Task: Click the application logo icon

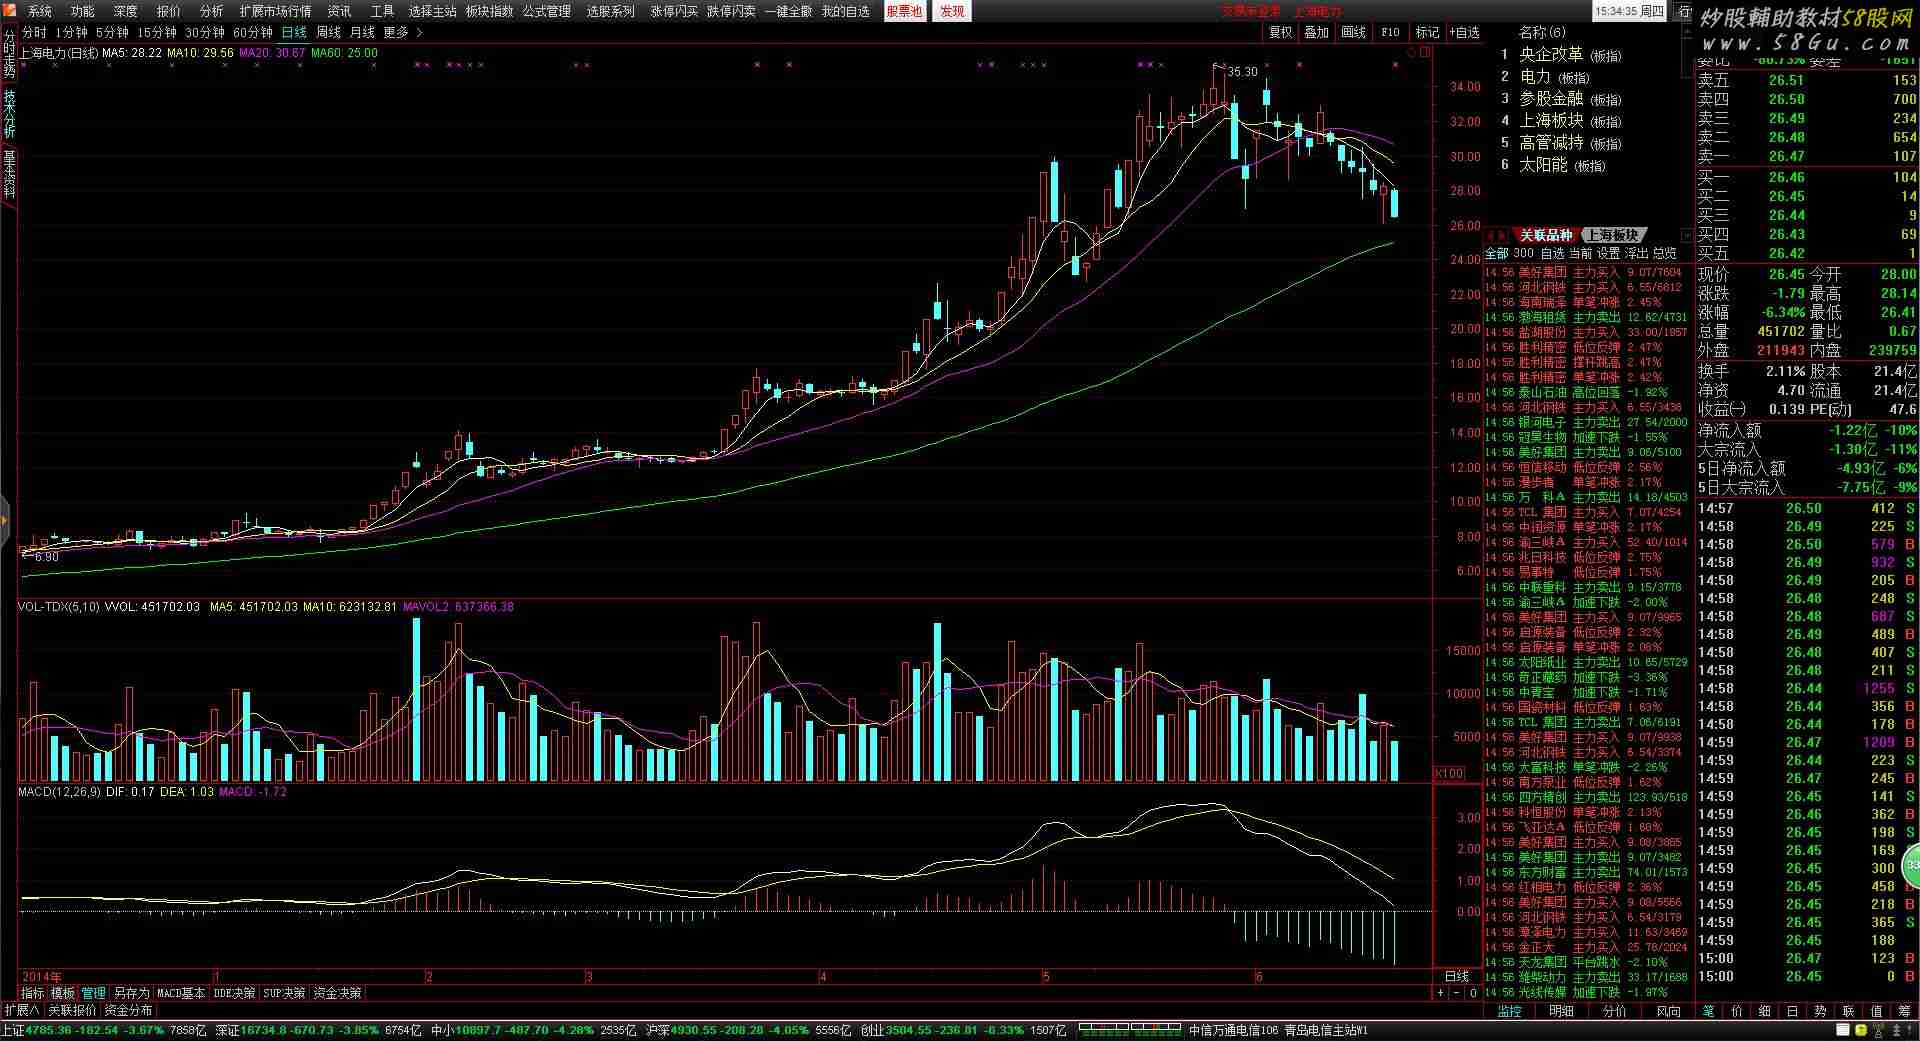Action: coord(9,11)
